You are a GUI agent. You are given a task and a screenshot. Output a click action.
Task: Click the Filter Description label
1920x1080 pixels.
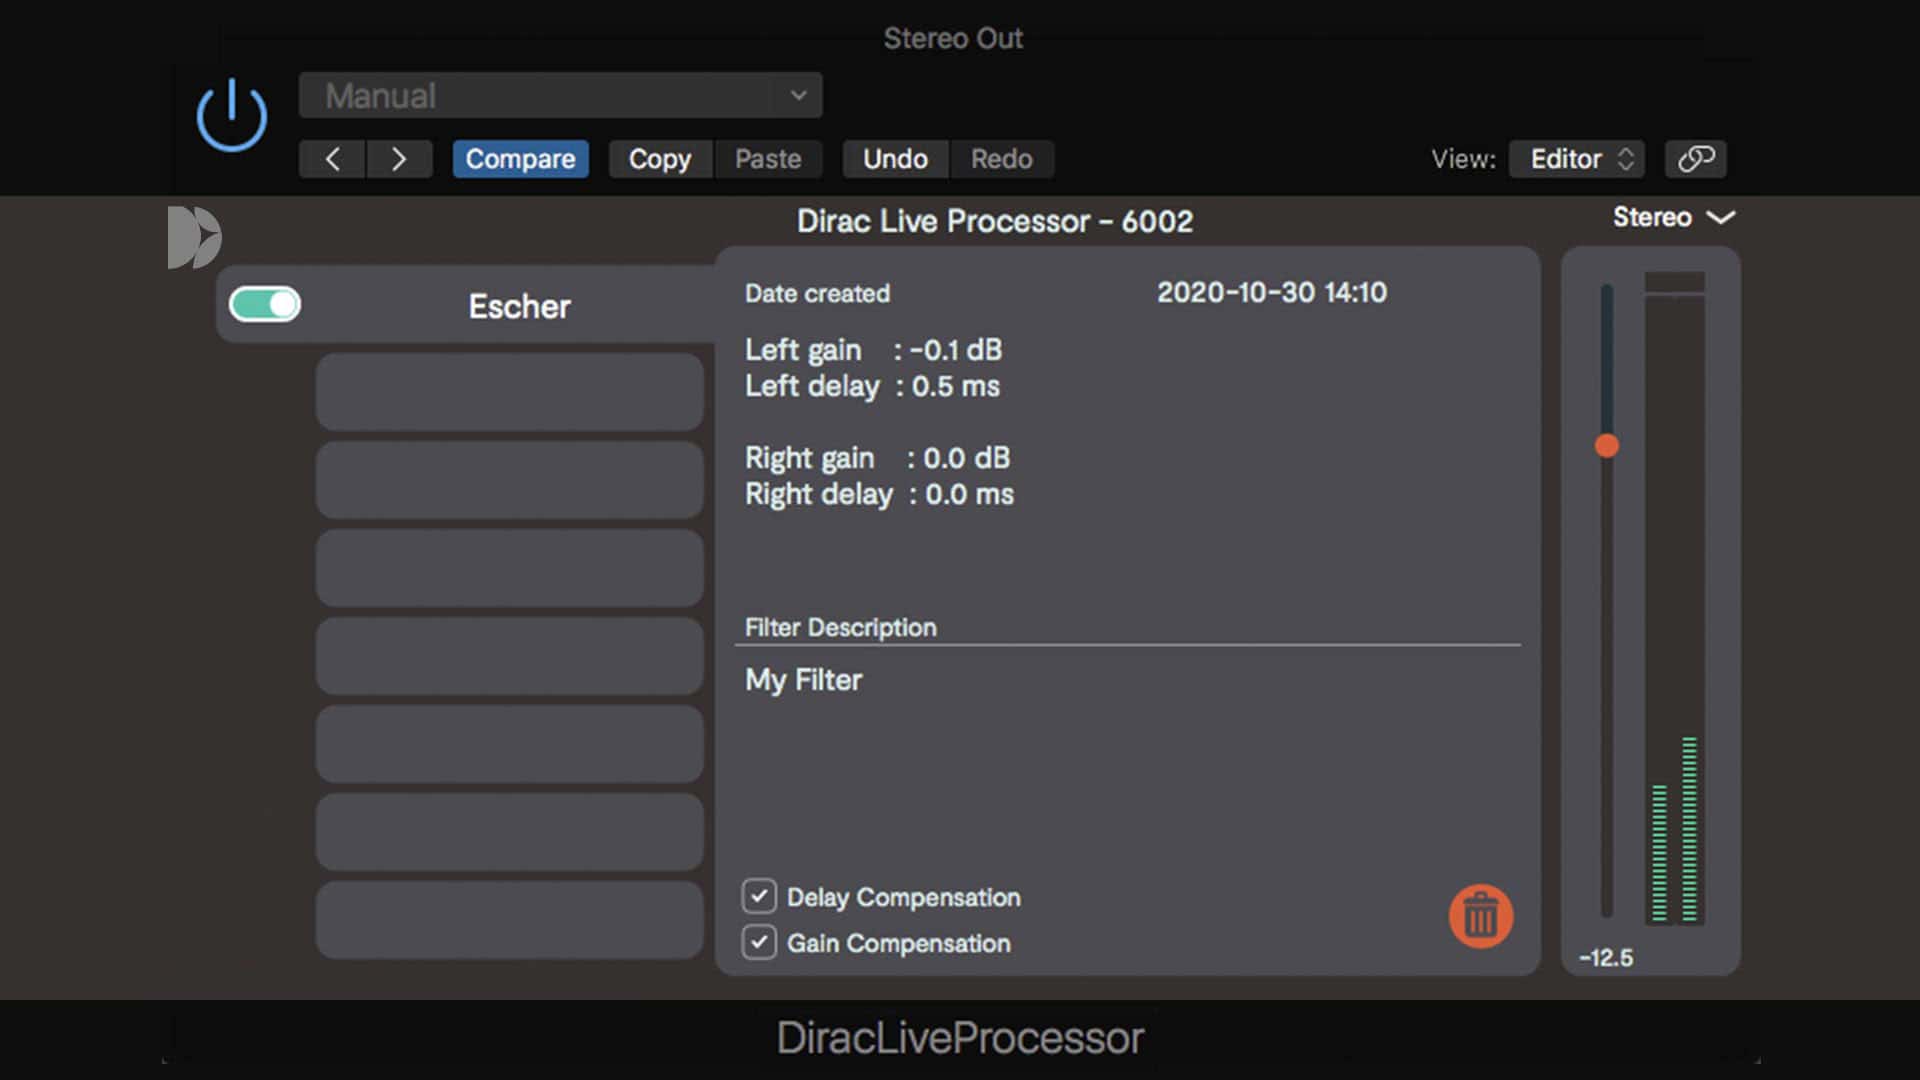coord(840,627)
